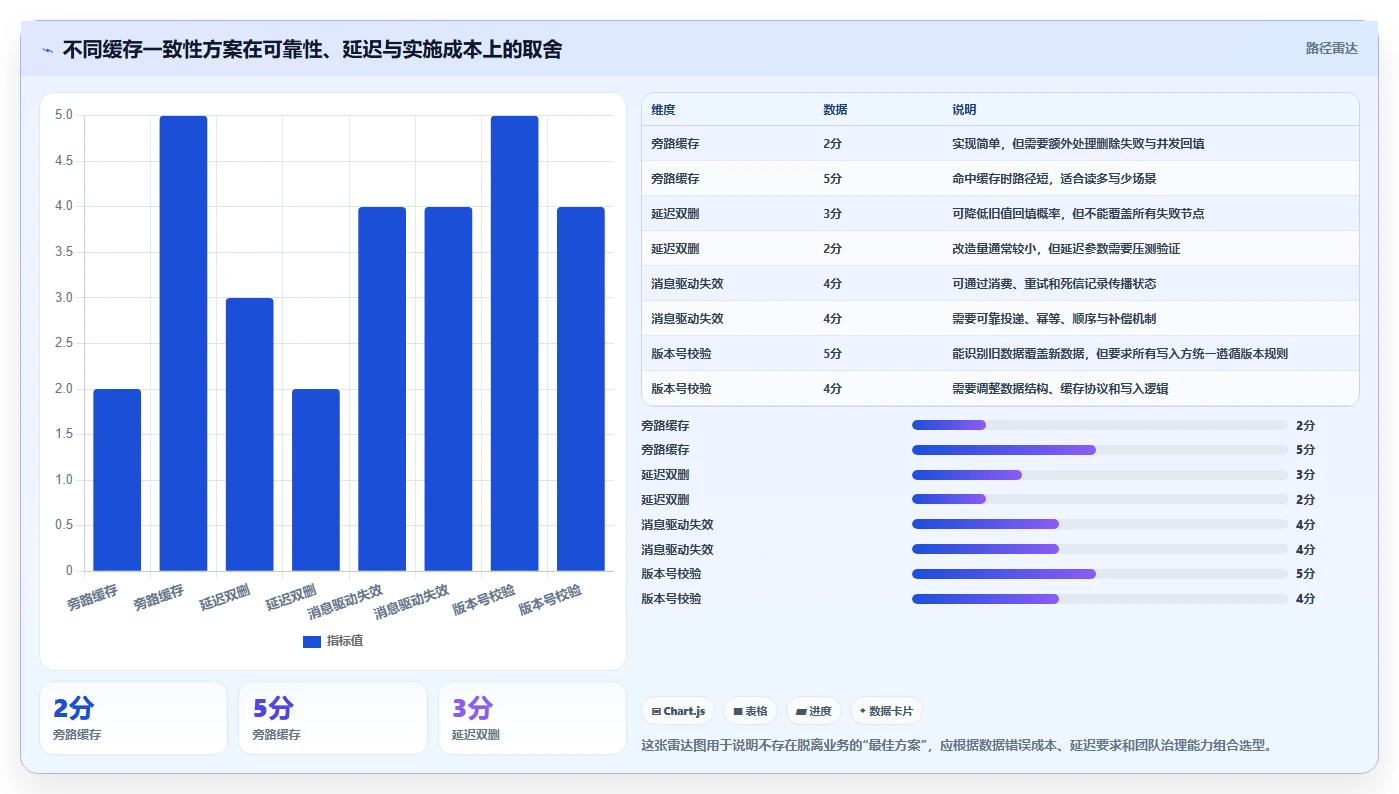This screenshot has width=1399, height=794.
Task: Click the 数据 column header
Action: 835,110
